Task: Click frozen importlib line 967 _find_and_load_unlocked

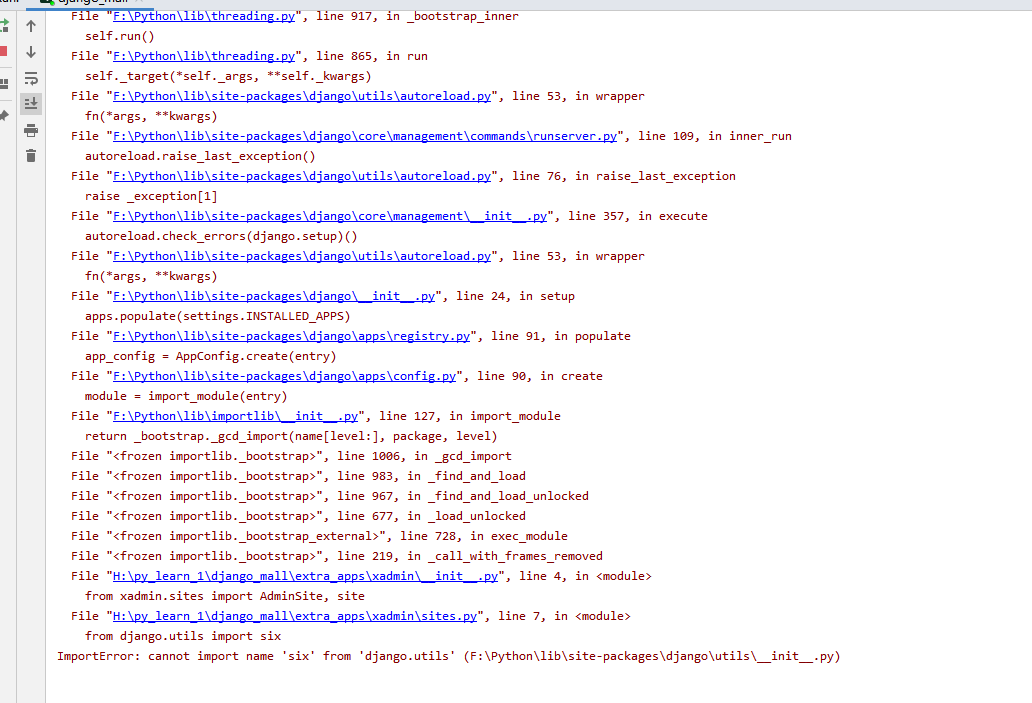Action: [330, 496]
